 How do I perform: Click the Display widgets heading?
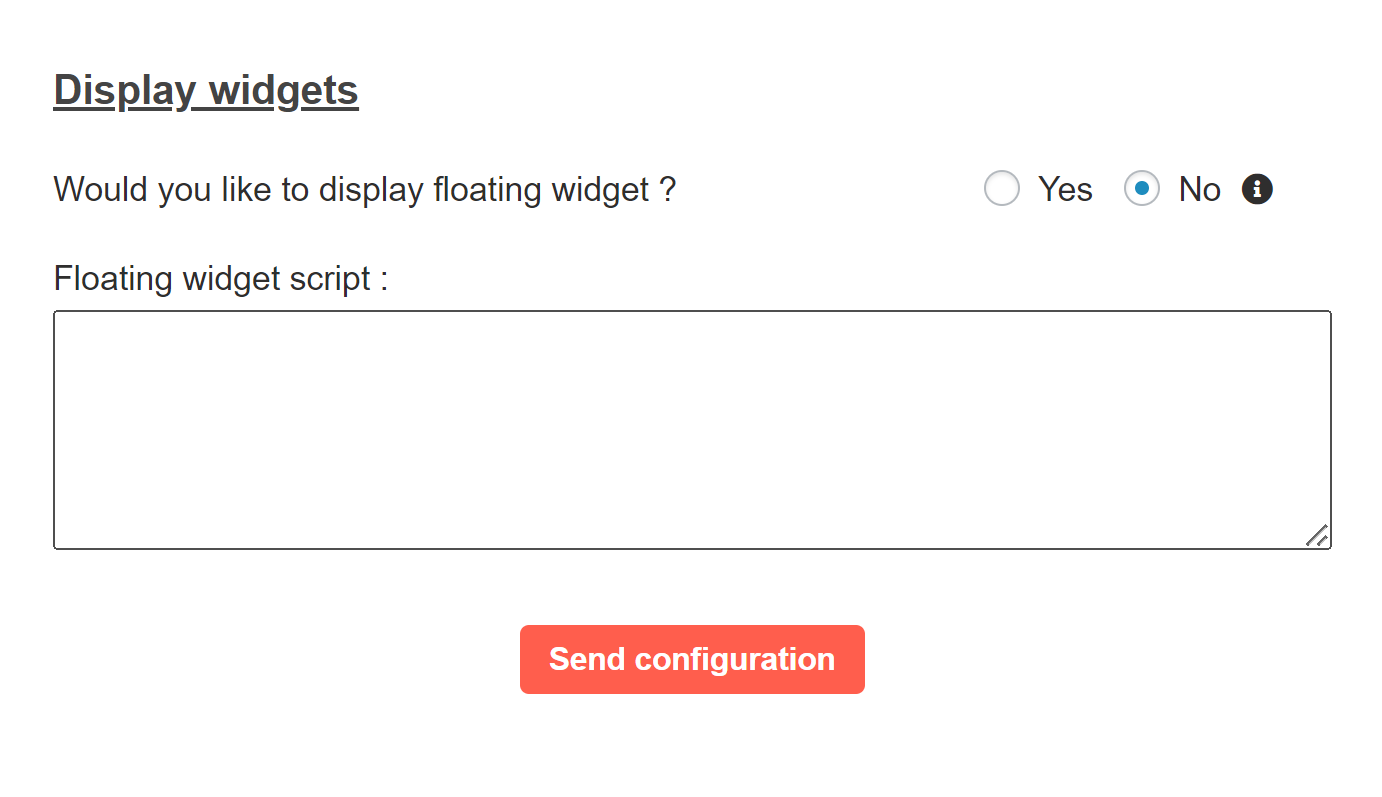(206, 90)
